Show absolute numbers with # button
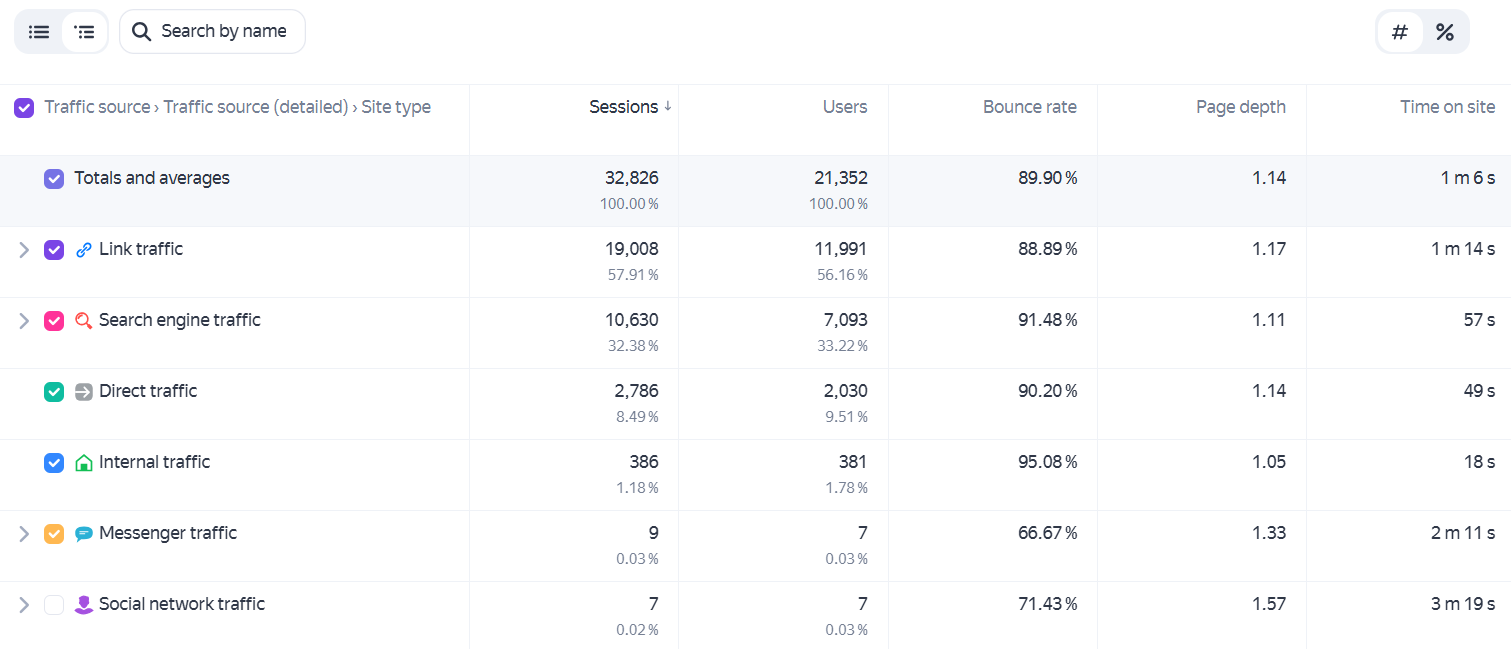Image resolution: width=1511 pixels, height=649 pixels. pos(1400,32)
